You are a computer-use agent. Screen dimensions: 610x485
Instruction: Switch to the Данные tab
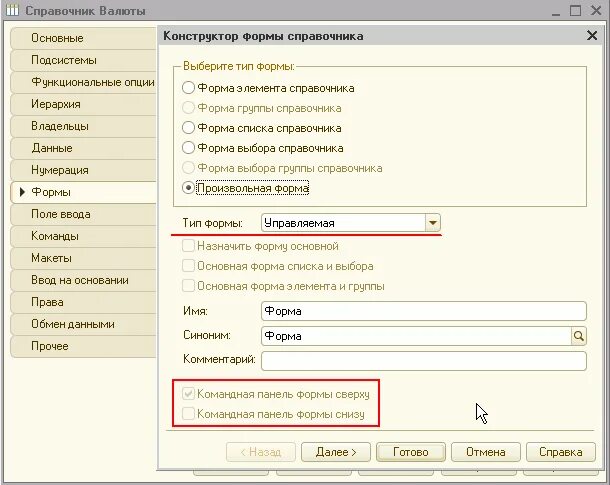coord(83,148)
